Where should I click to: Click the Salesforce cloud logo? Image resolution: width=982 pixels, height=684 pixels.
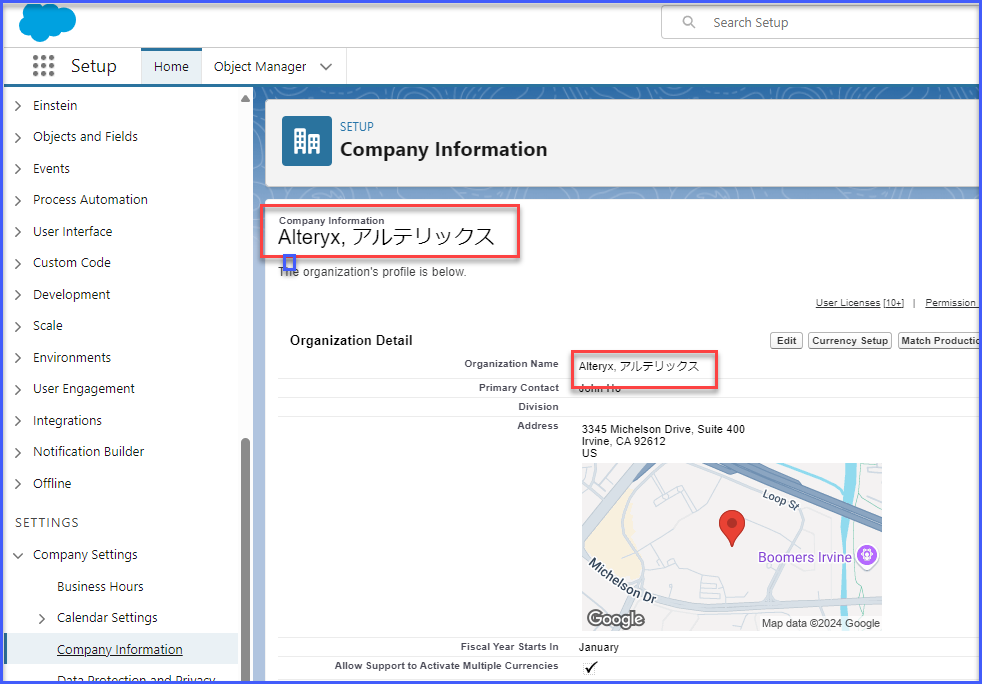click(48, 23)
